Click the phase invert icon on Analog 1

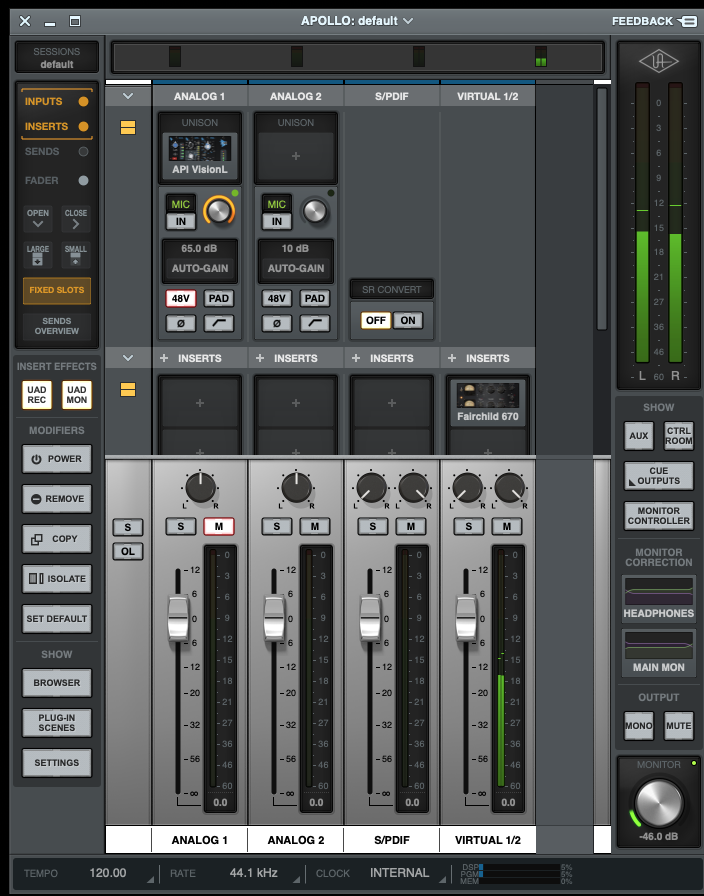coord(181,323)
